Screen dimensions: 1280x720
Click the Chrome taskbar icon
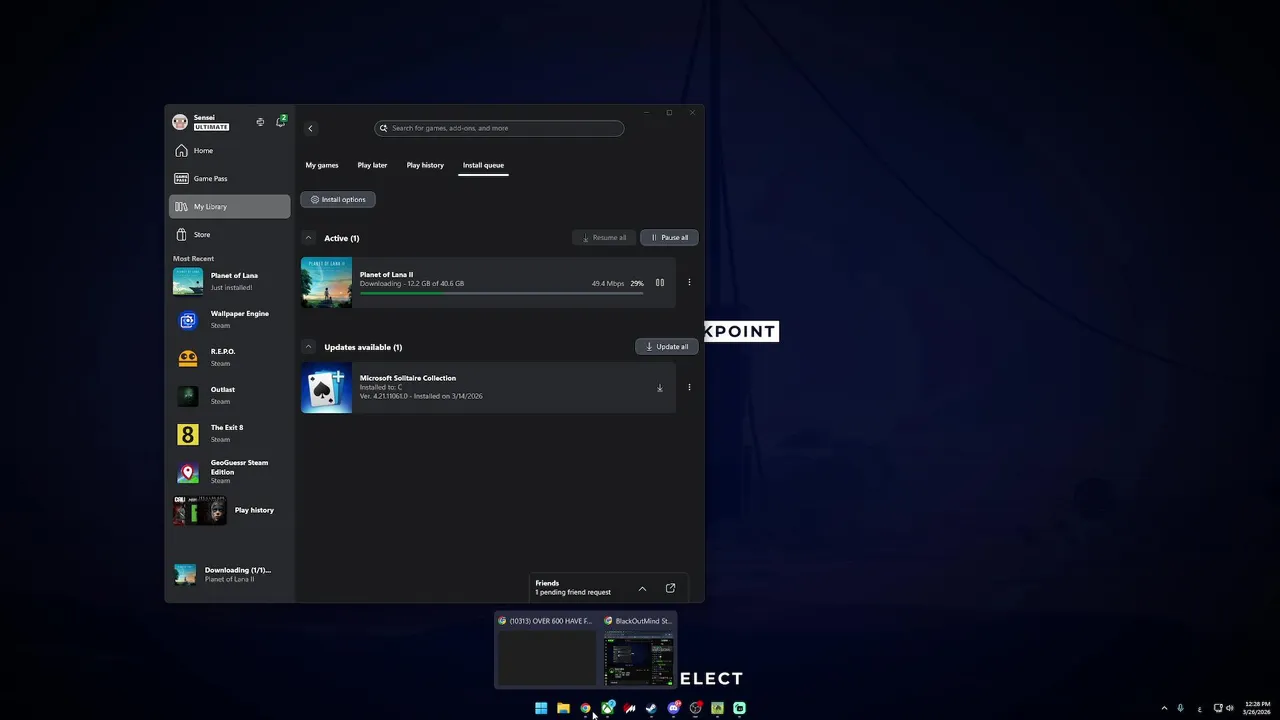coord(585,708)
